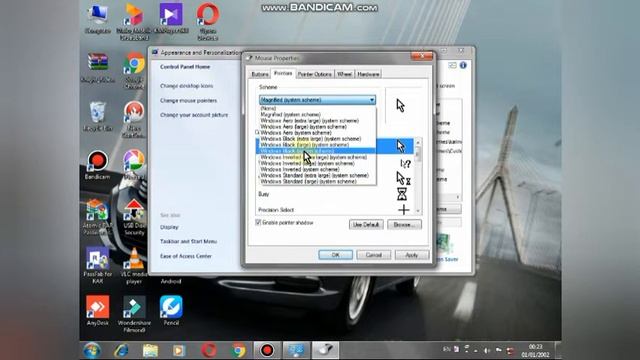Open the KMPlayer desktop shortcut
Viewport: 640px width, 360px height.
[x=171, y=19]
